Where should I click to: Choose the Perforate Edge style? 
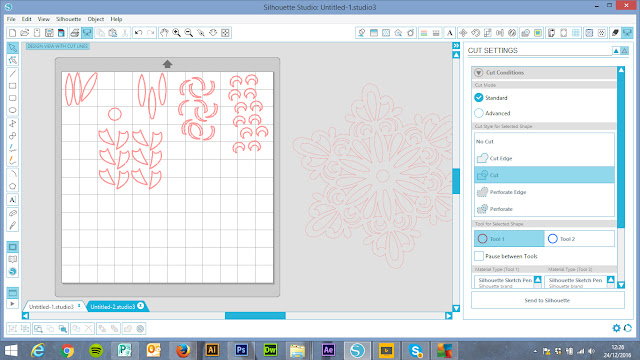coord(544,192)
